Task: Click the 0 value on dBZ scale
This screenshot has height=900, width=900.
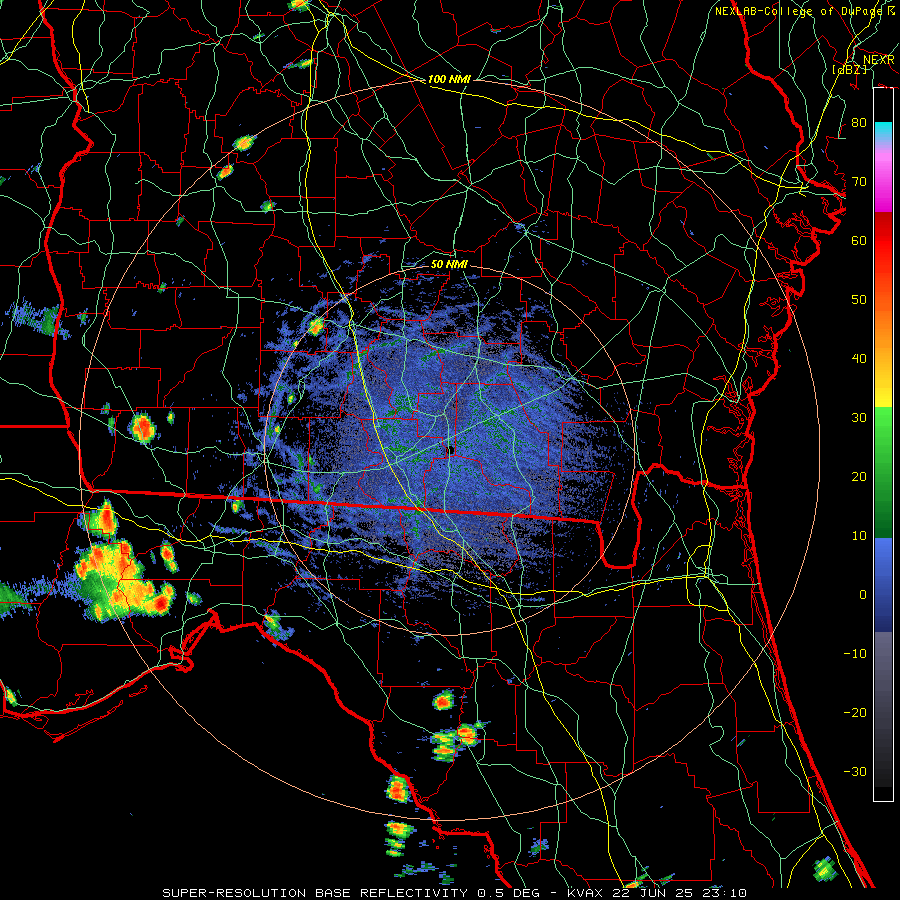Action: [x=863, y=595]
